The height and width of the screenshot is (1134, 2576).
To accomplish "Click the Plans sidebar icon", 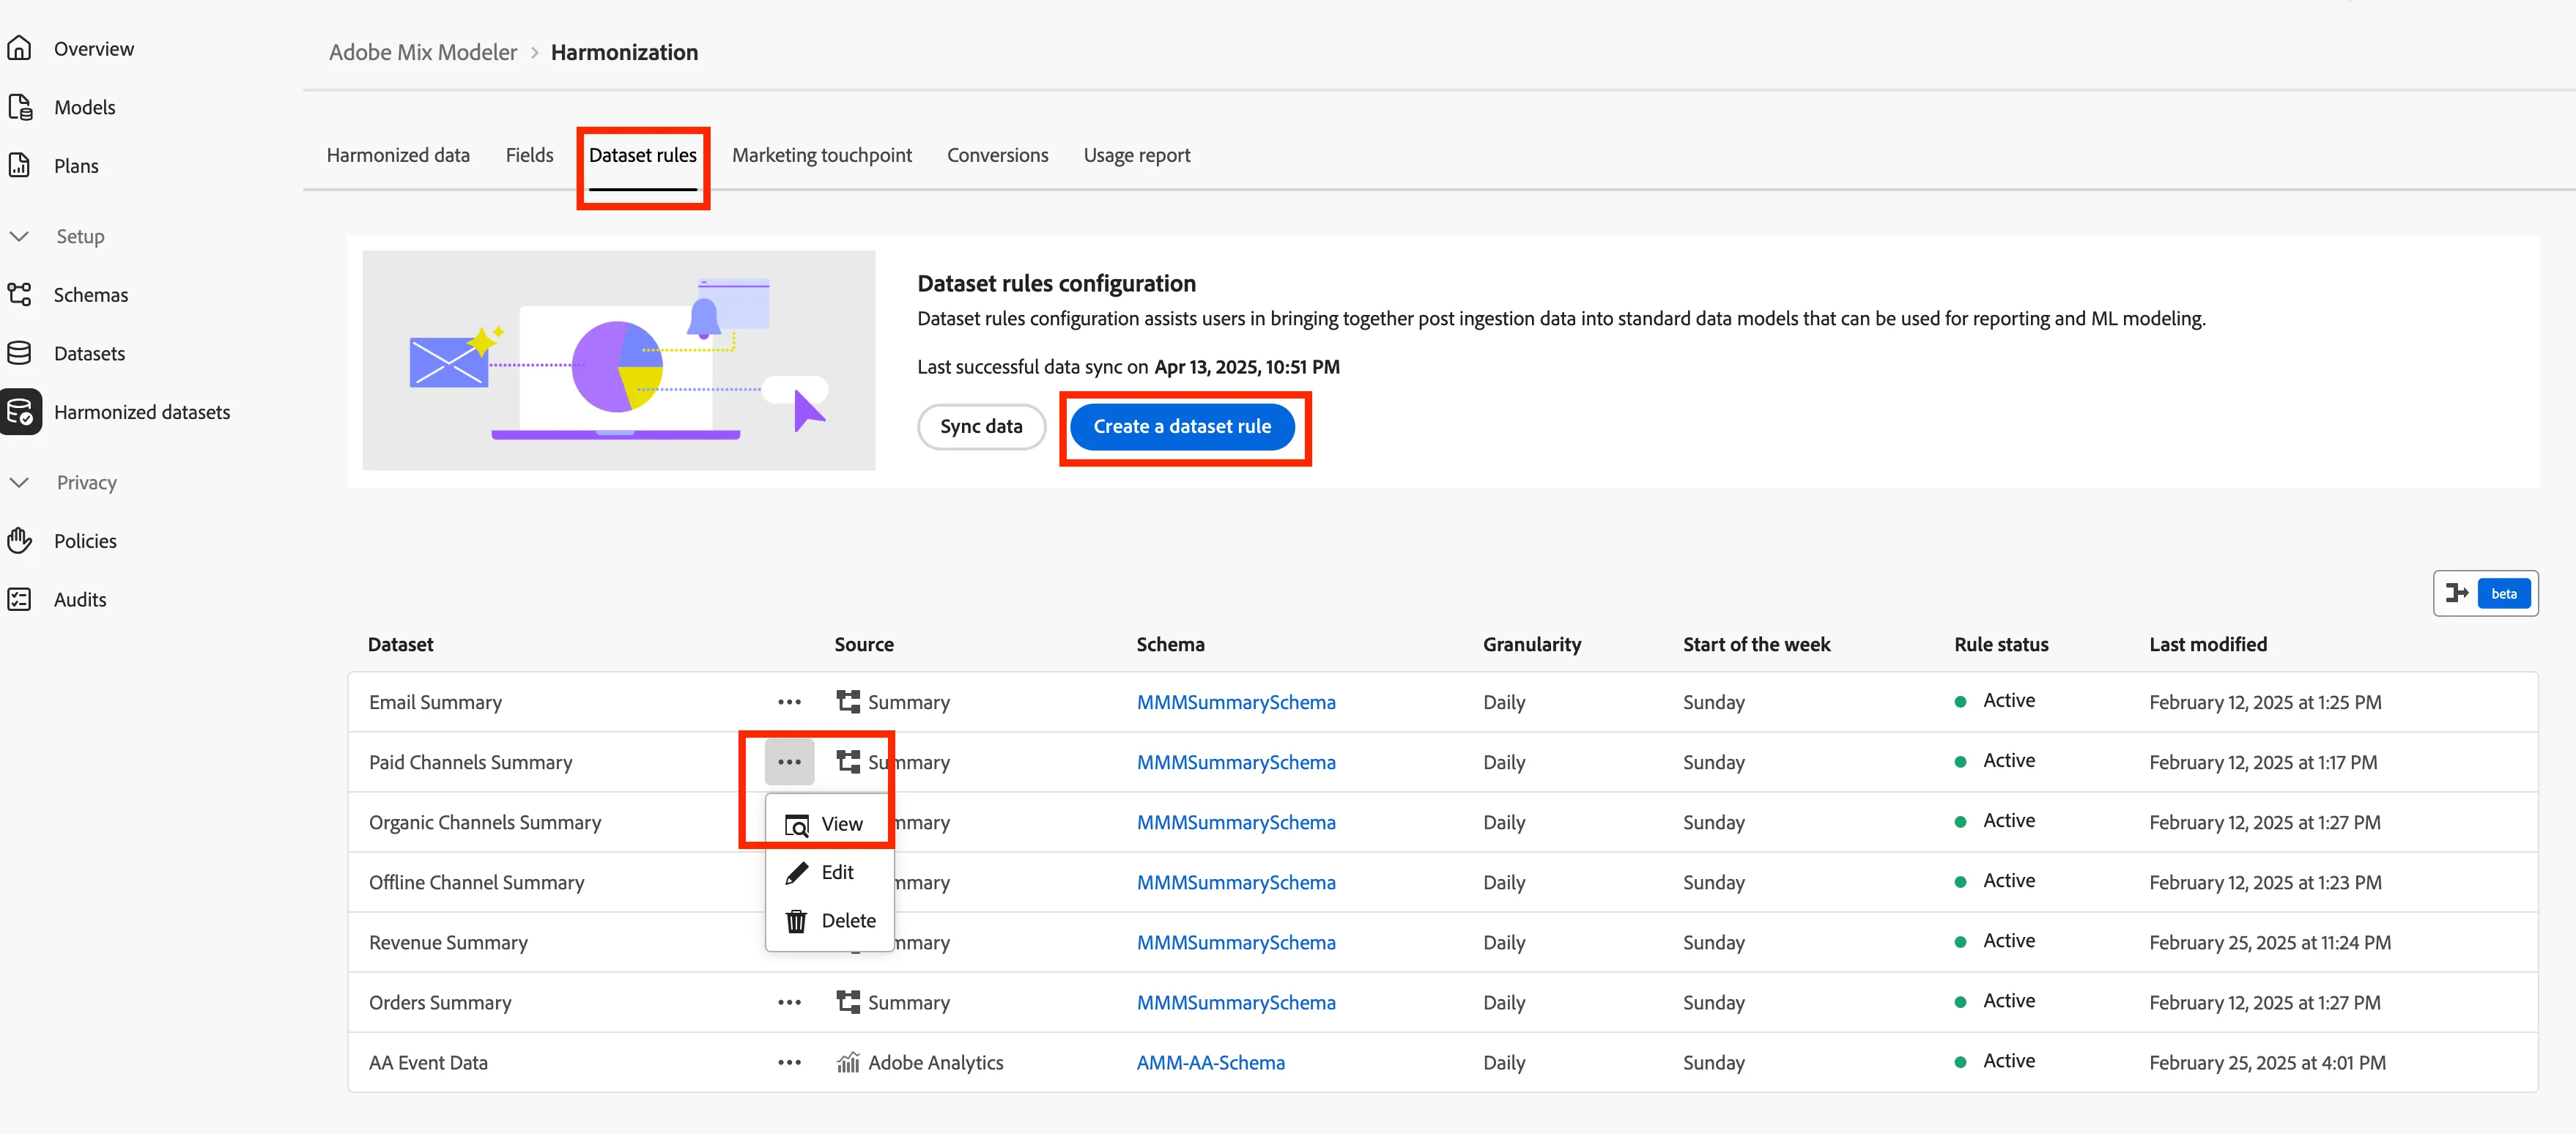I will [x=20, y=165].
